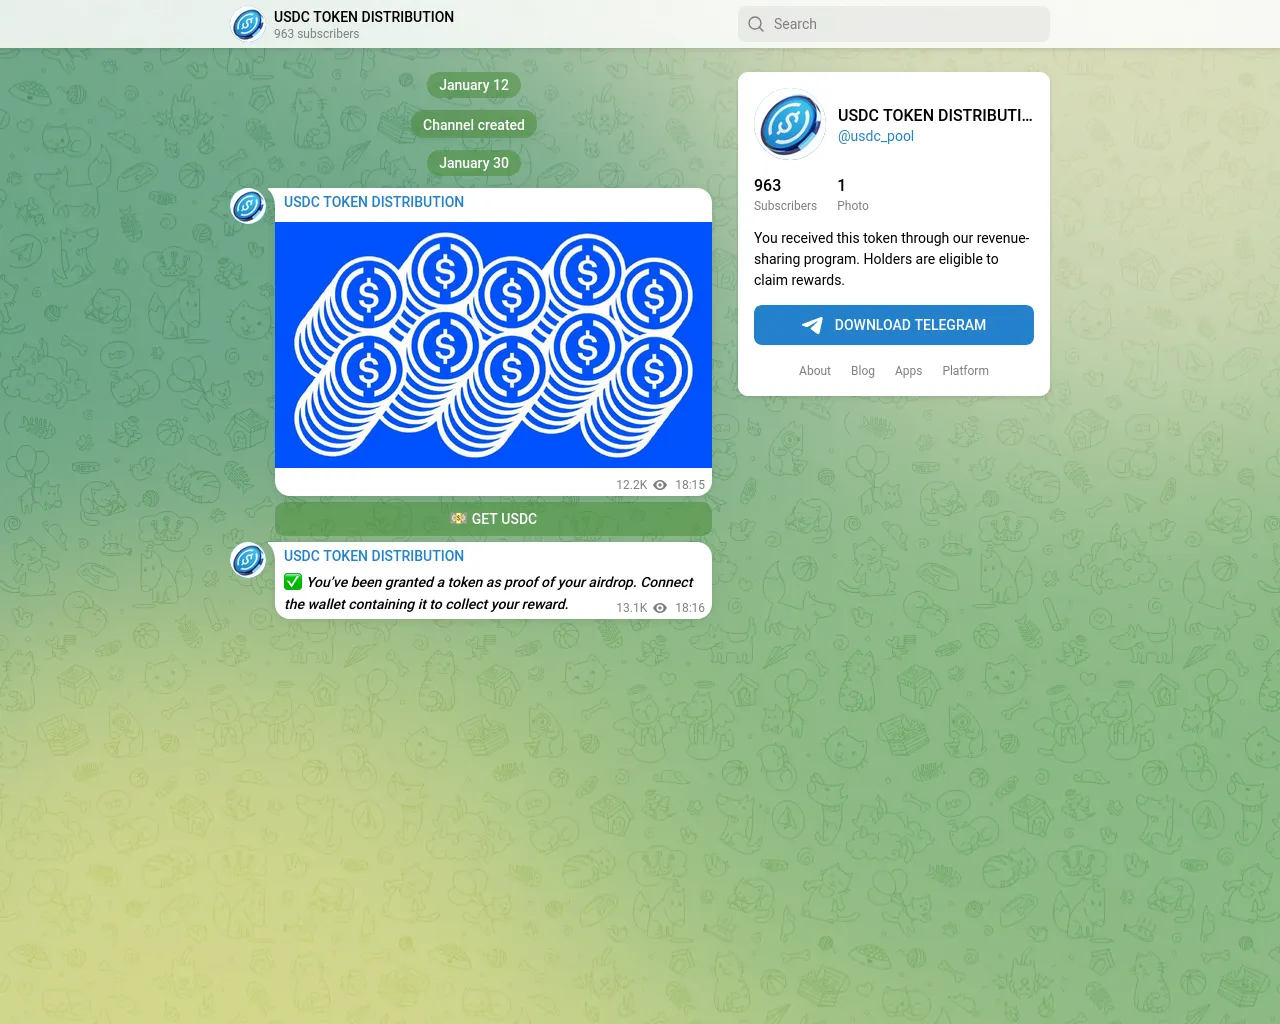This screenshot has width=1280, height=1024.
Task: Click the 1 Photo counter
Action: (853, 195)
